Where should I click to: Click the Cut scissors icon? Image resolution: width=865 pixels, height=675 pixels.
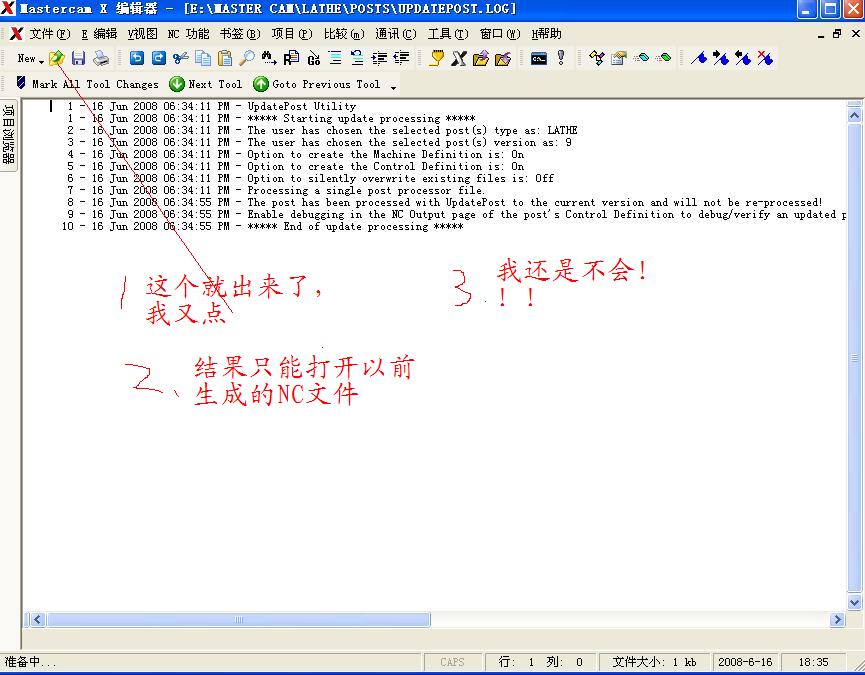[x=180, y=58]
